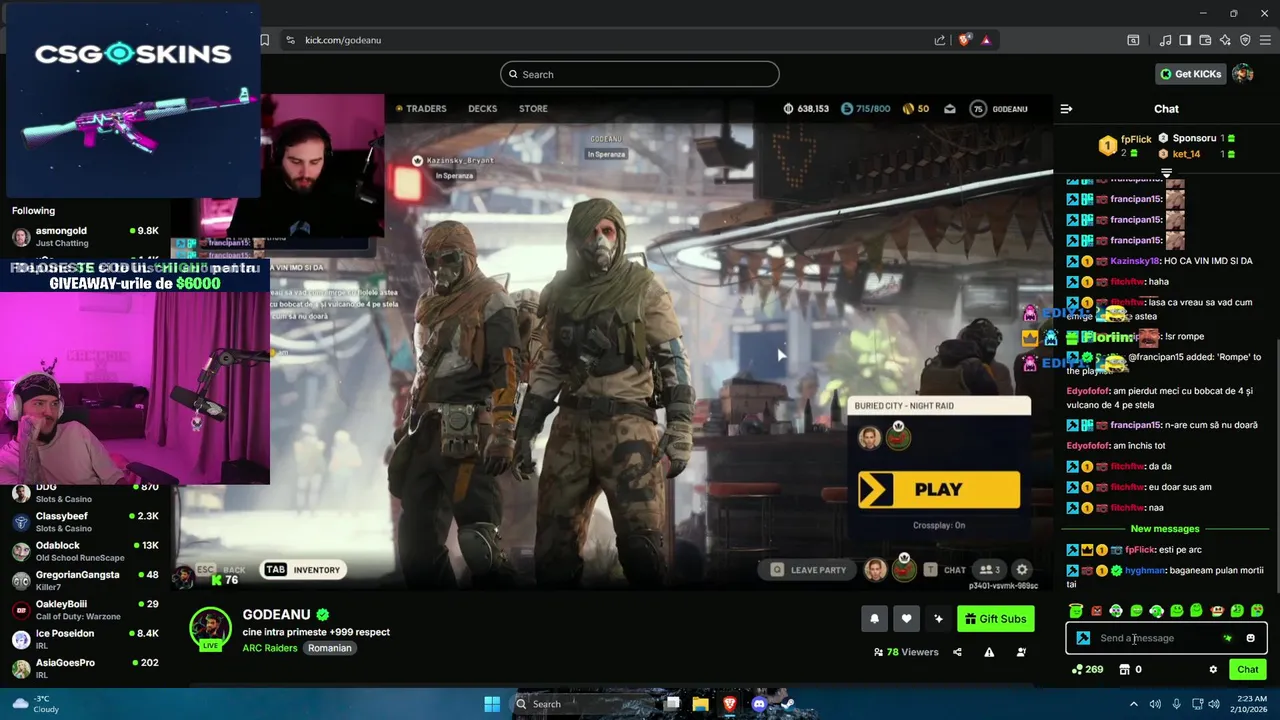Image resolution: width=1280 pixels, height=720 pixels.
Task: Click the bookmark icon in address bar
Action: click(264, 40)
